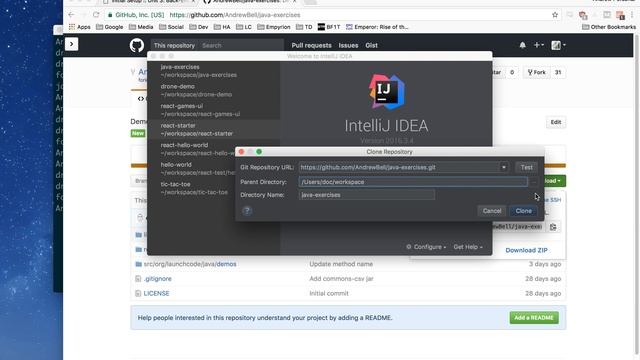The image size is (640, 360).
Task: Open Issues in GitHub header
Action: 348,45
